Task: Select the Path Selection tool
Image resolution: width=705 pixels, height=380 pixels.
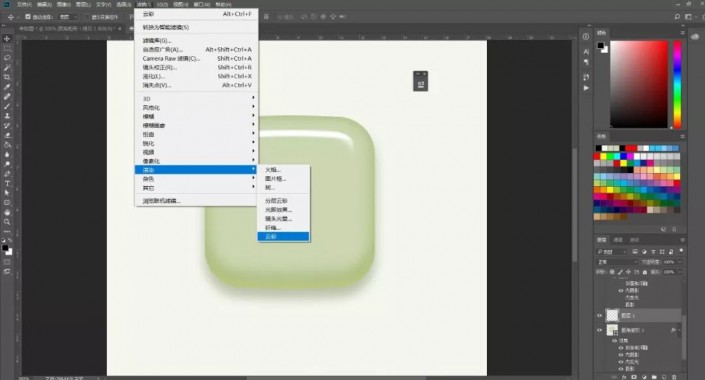Action: 7,193
